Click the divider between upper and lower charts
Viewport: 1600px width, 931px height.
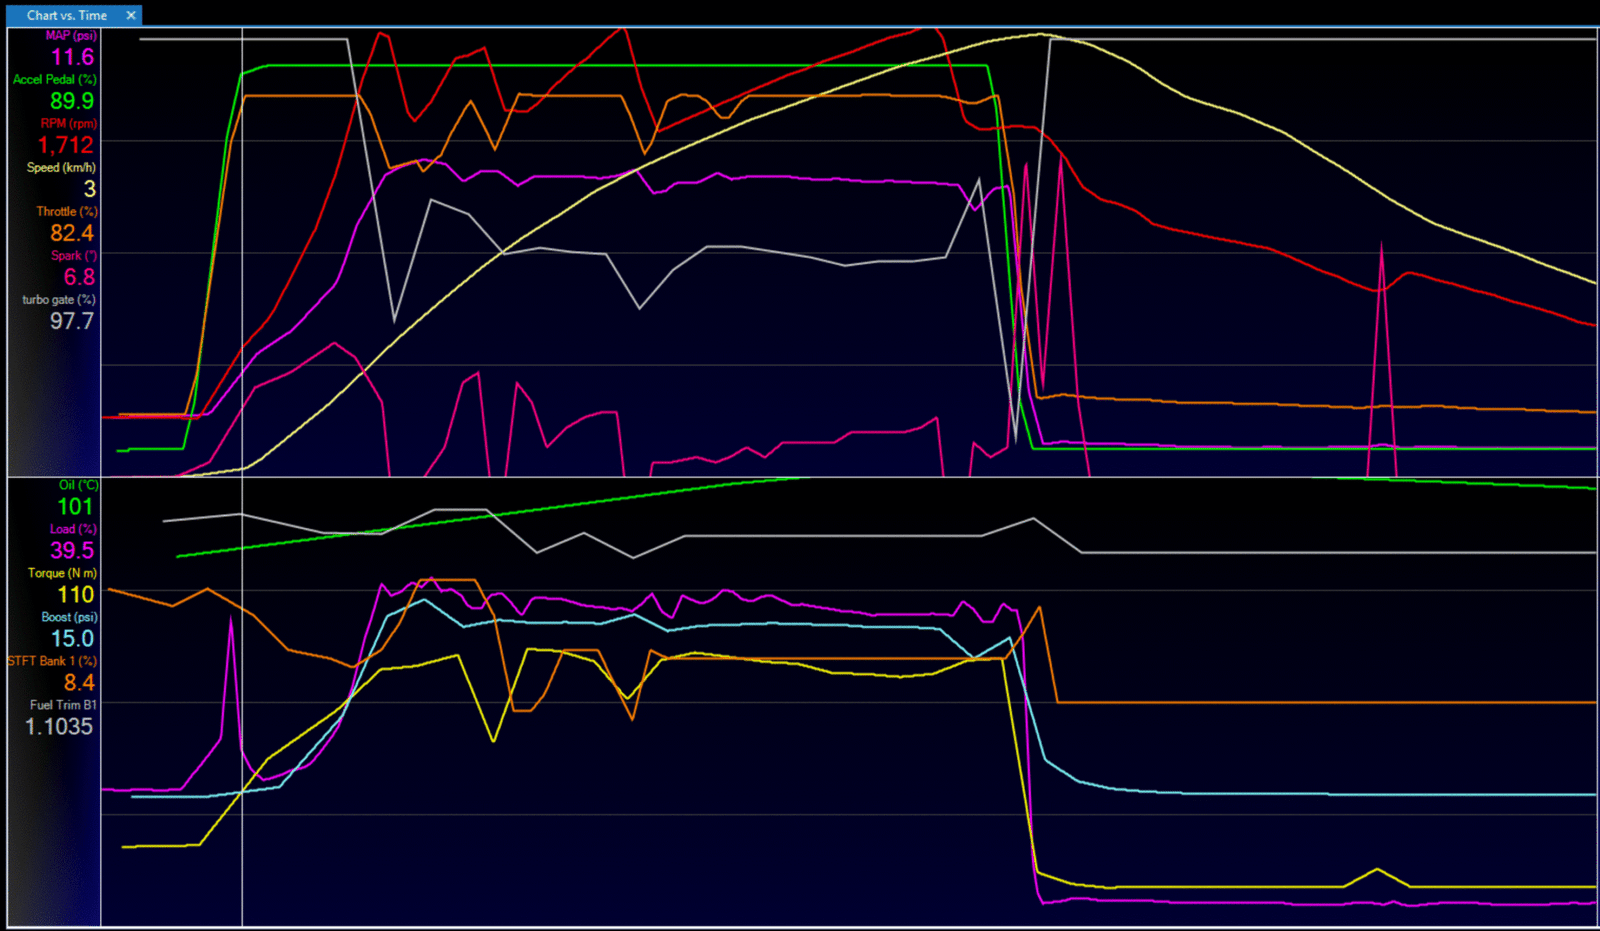pyautogui.click(x=800, y=477)
